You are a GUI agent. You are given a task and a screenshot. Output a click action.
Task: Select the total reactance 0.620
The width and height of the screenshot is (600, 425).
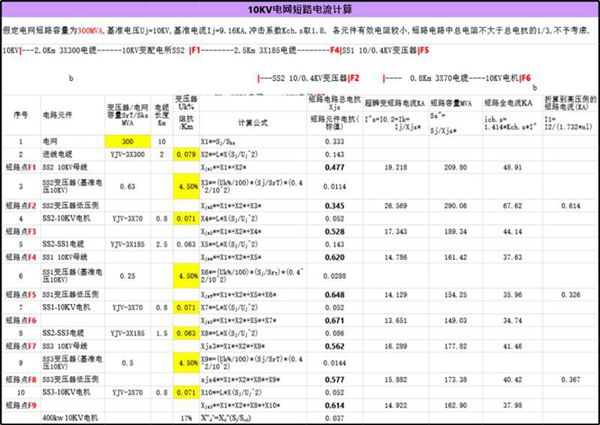[334, 257]
